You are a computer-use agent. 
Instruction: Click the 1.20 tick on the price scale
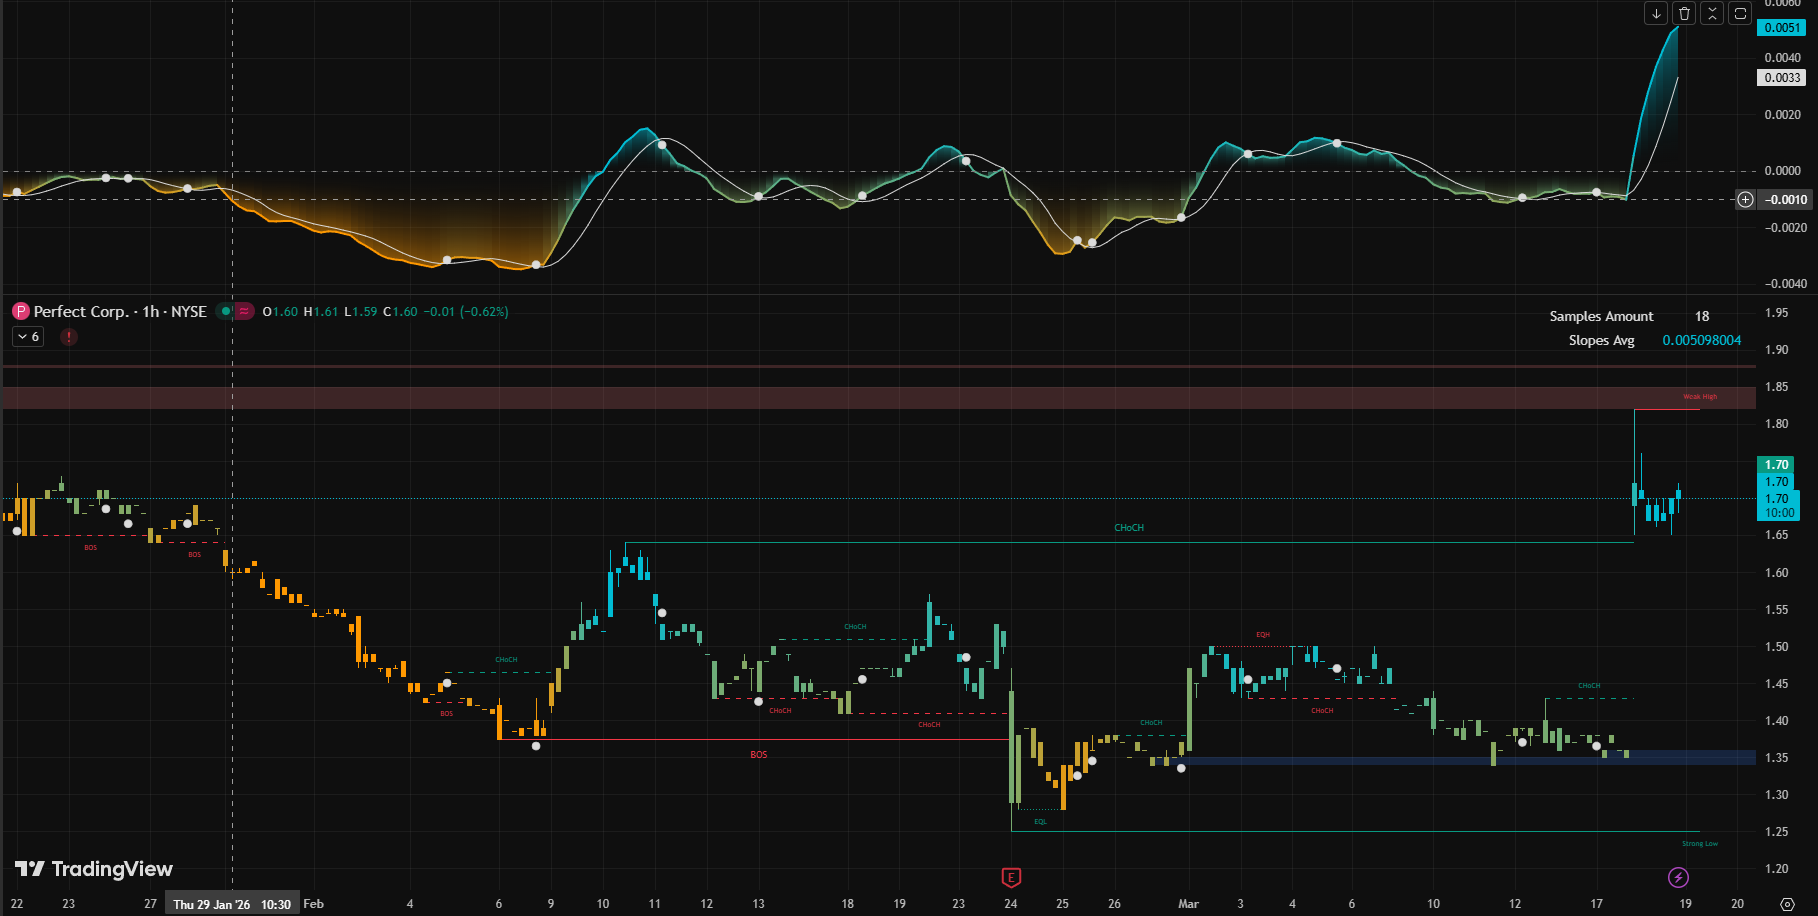click(1777, 869)
